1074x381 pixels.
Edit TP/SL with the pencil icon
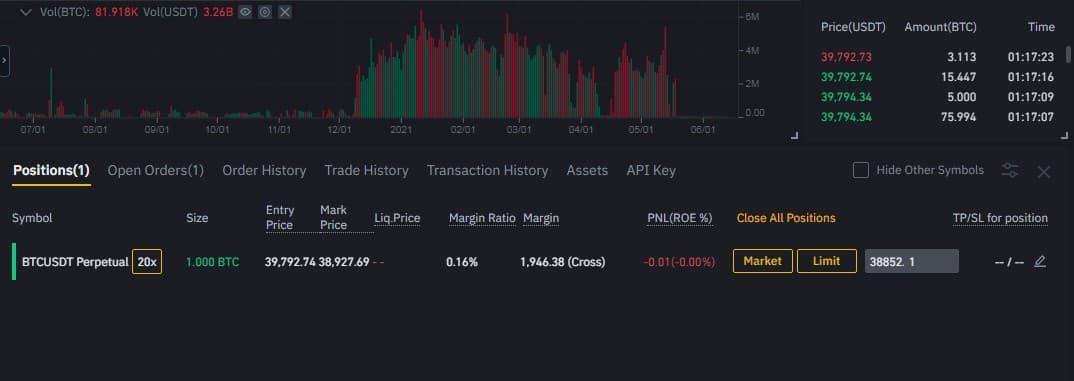coord(1040,261)
